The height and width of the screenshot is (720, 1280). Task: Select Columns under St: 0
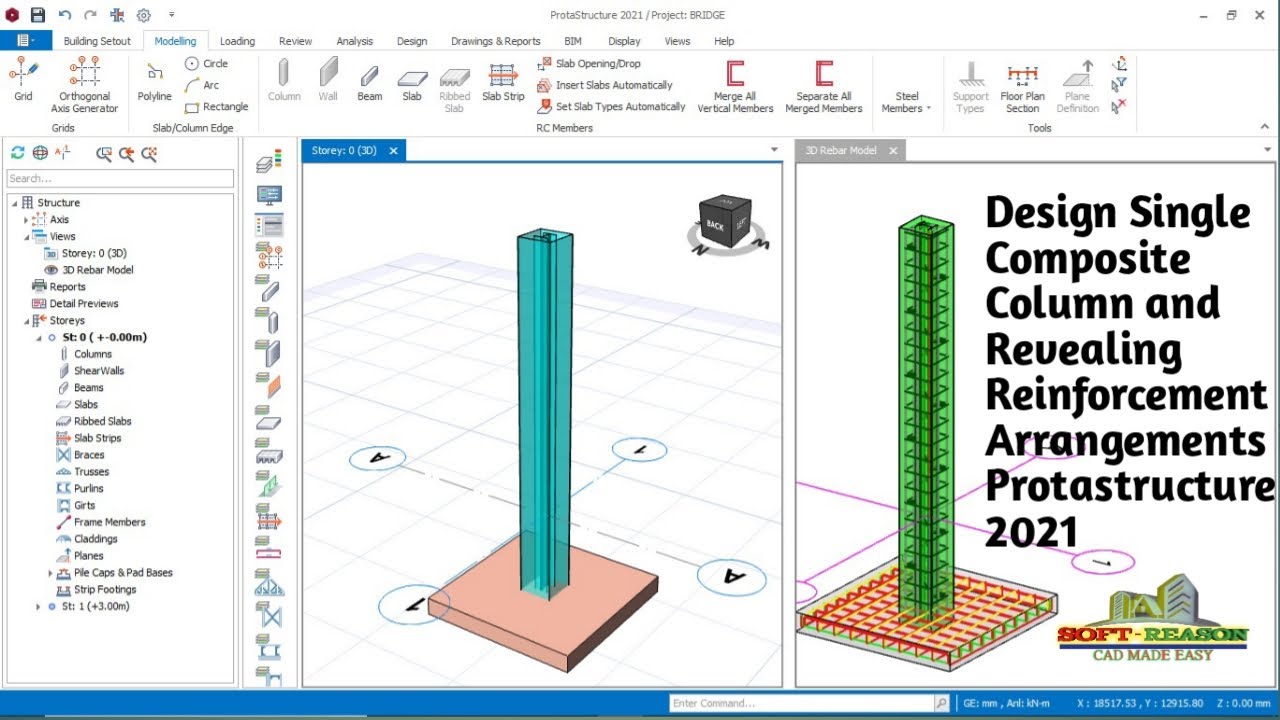(92, 354)
